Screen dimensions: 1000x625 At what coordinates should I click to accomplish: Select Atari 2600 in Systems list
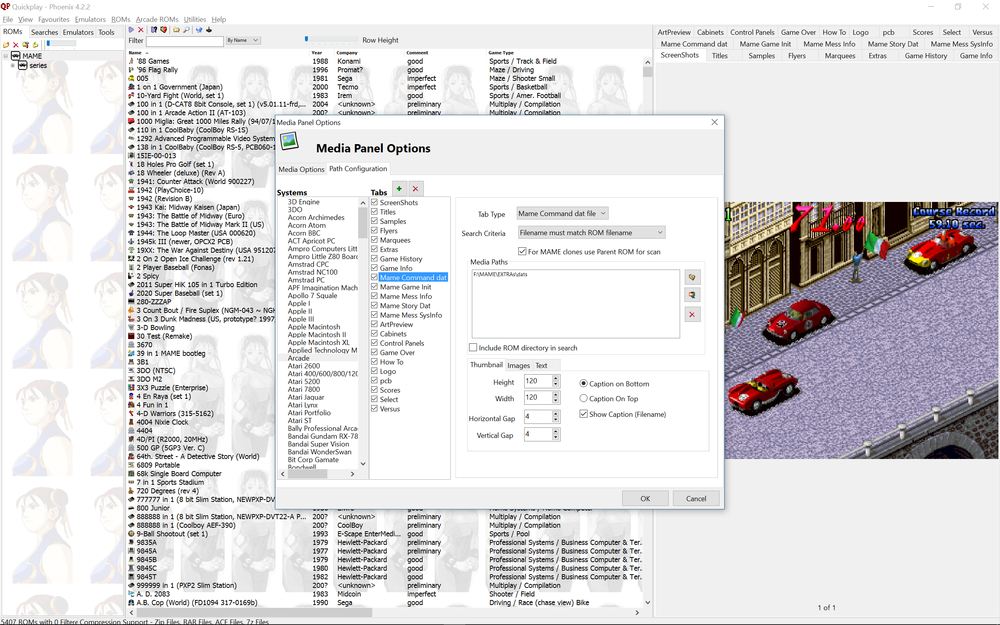coord(304,366)
